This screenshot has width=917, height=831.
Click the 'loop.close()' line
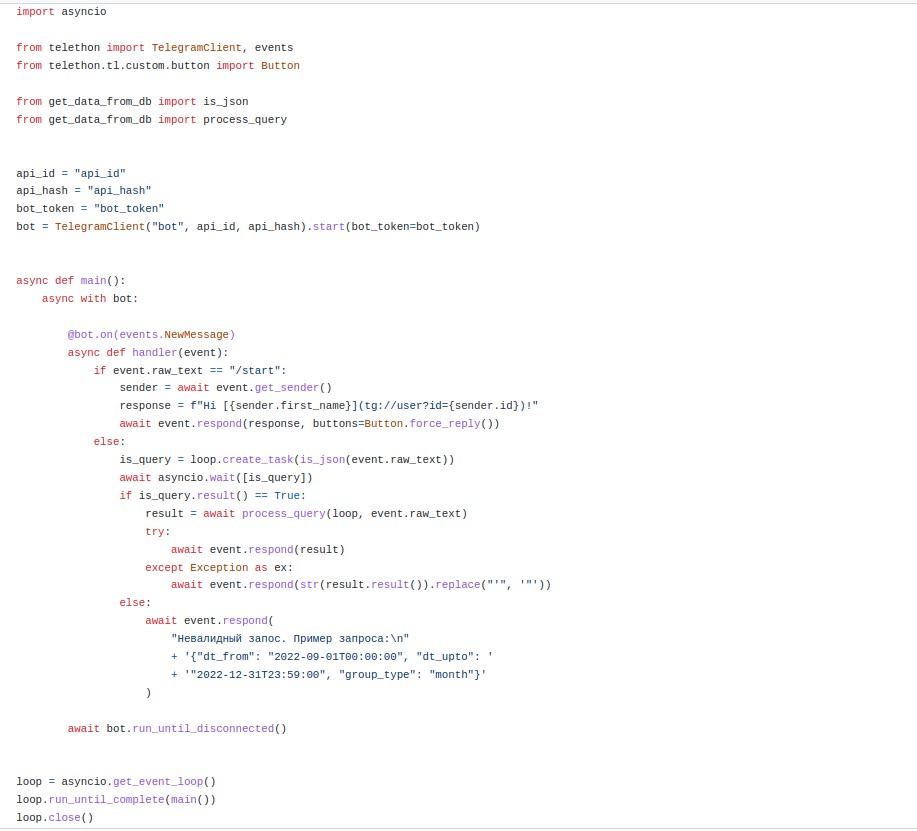55,818
